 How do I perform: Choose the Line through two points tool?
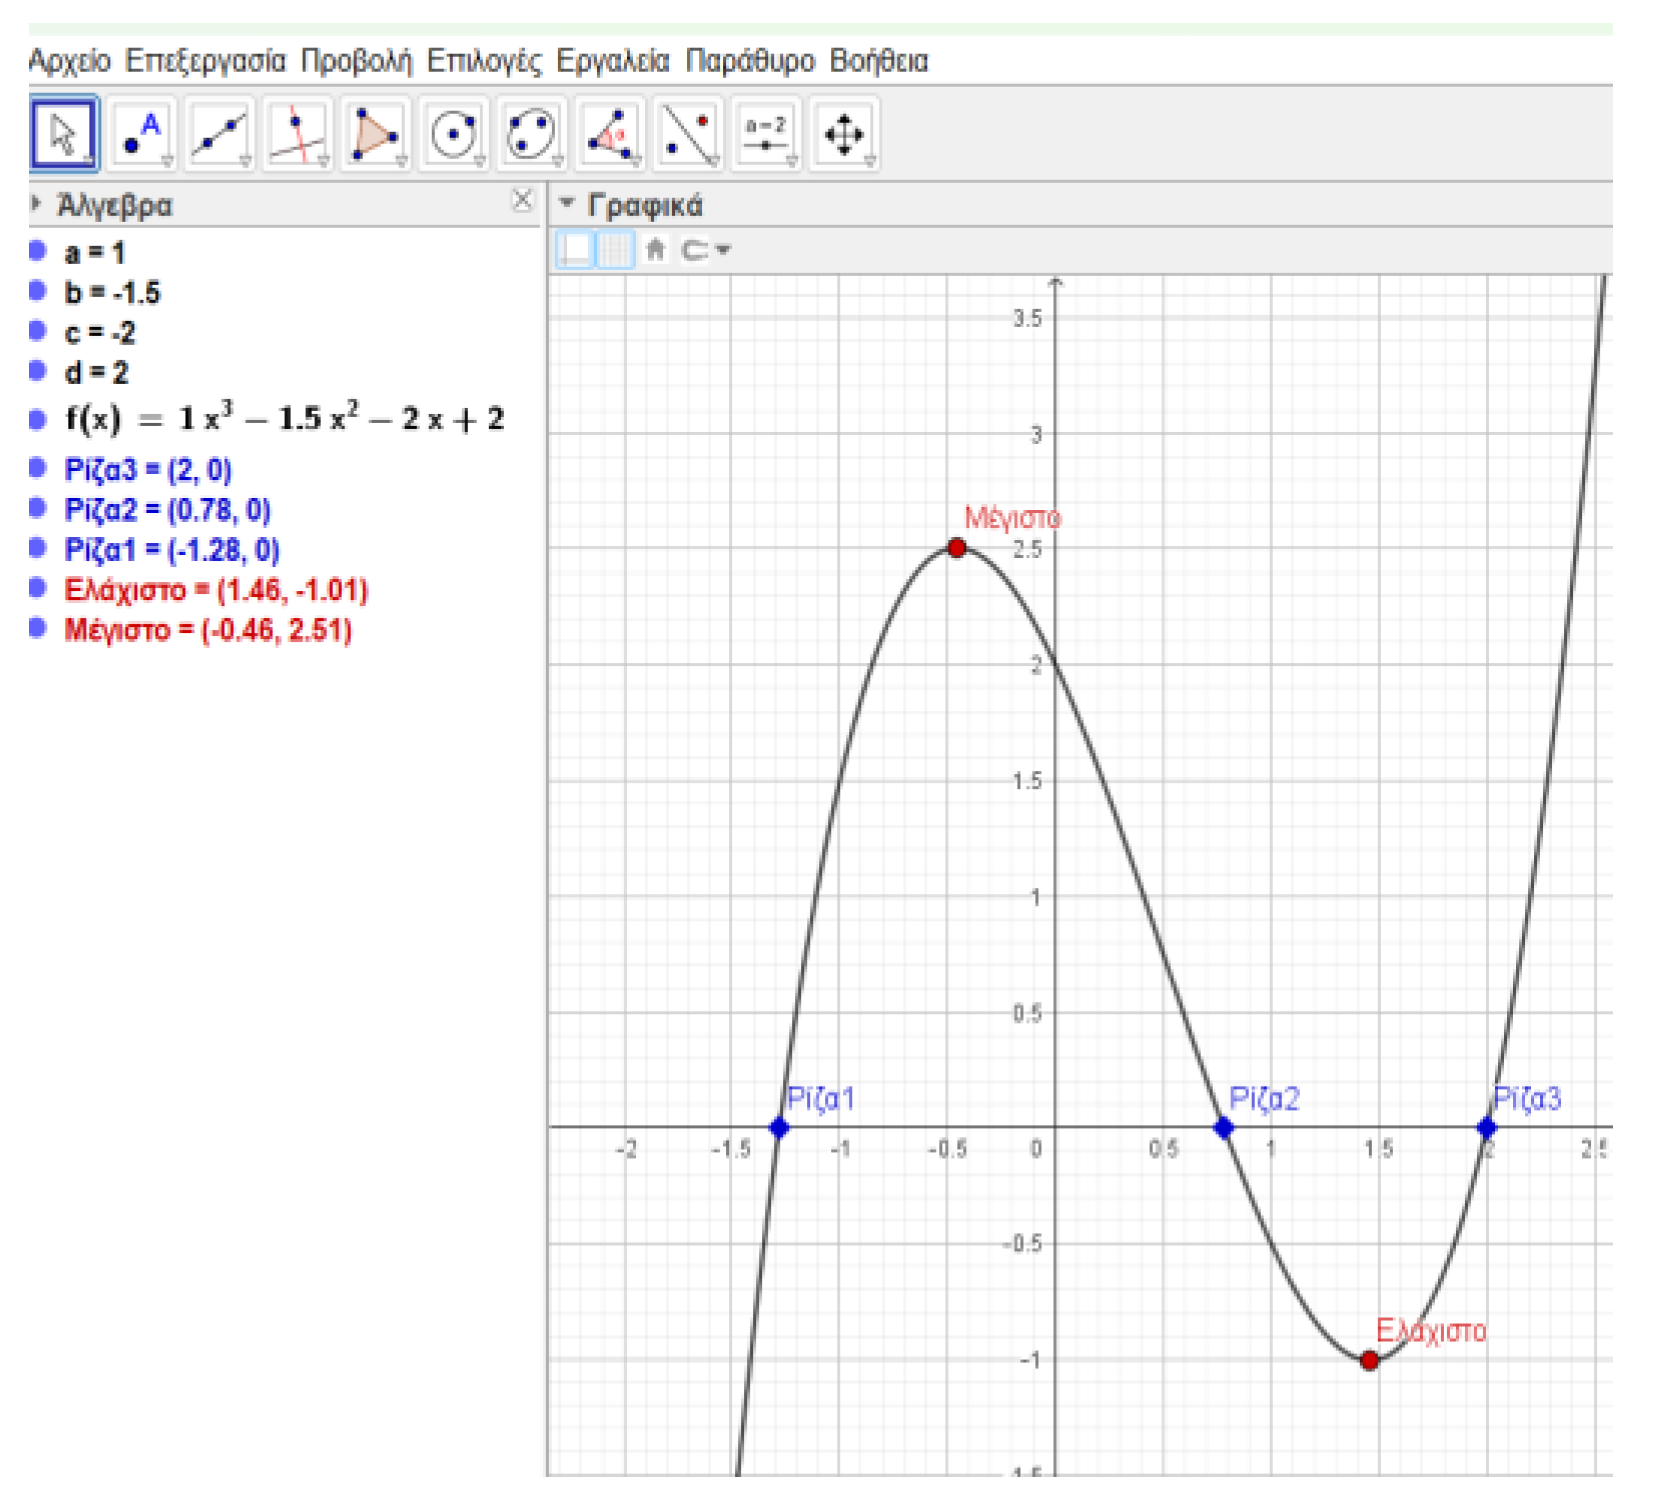pyautogui.click(x=219, y=134)
